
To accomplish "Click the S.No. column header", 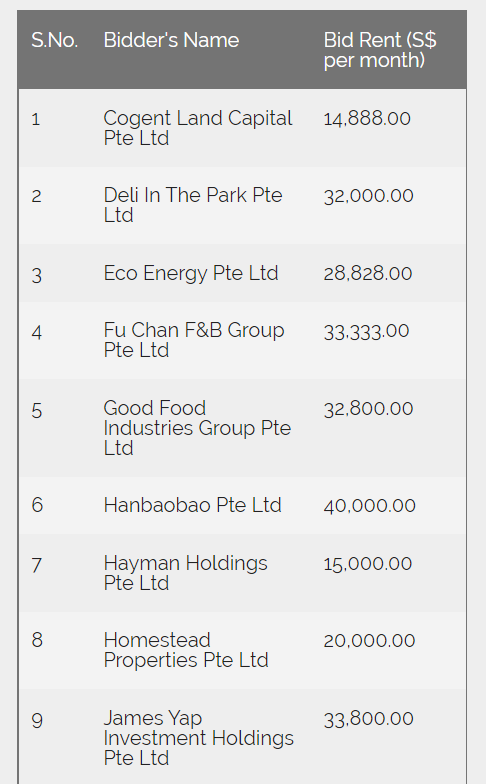I will pyautogui.click(x=54, y=40).
